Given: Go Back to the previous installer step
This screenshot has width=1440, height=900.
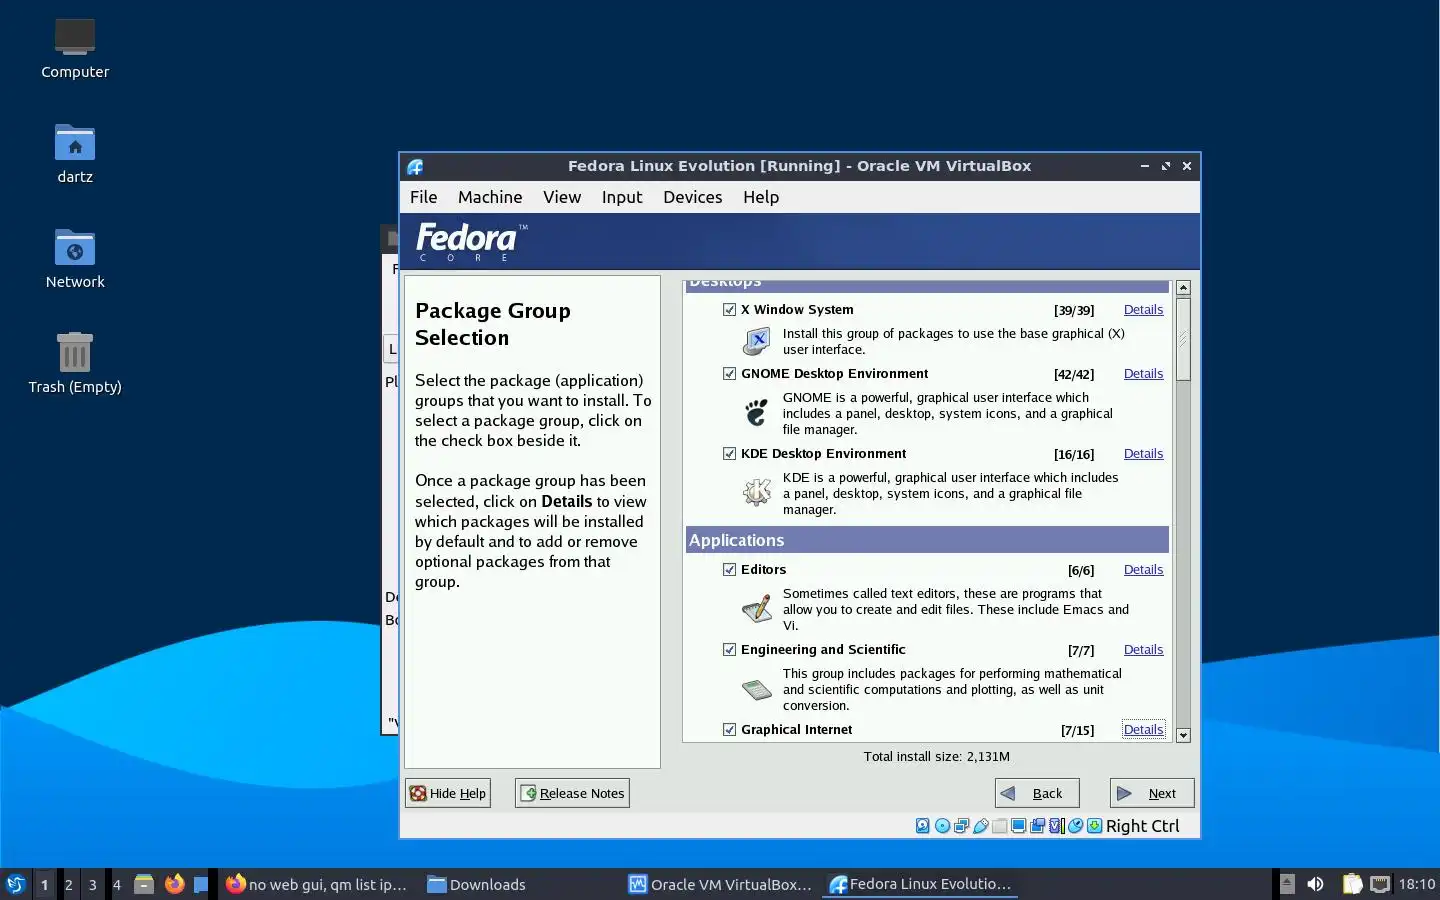Looking at the screenshot, I should [x=1037, y=793].
